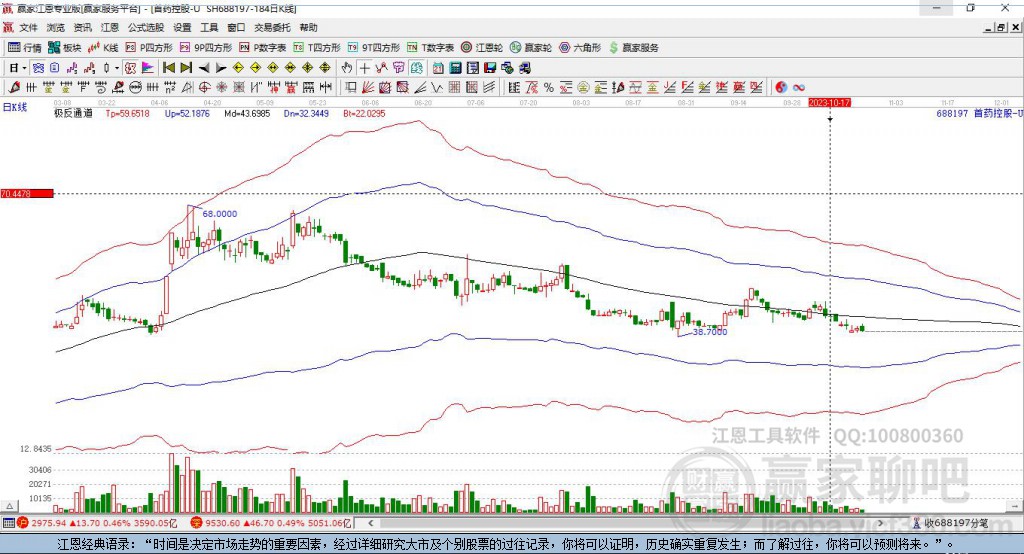Click the 收688197分笔 status entry

tap(950, 523)
